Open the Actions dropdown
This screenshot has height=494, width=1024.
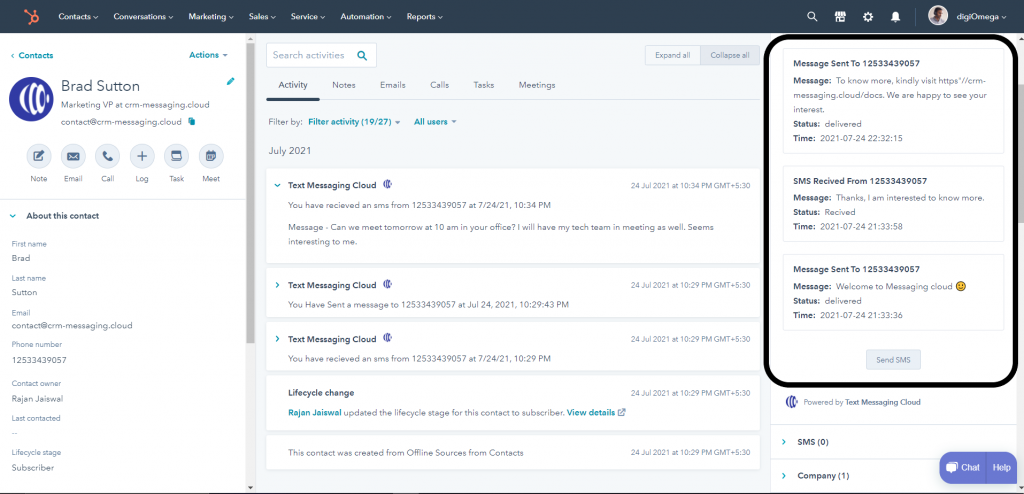[208, 56]
